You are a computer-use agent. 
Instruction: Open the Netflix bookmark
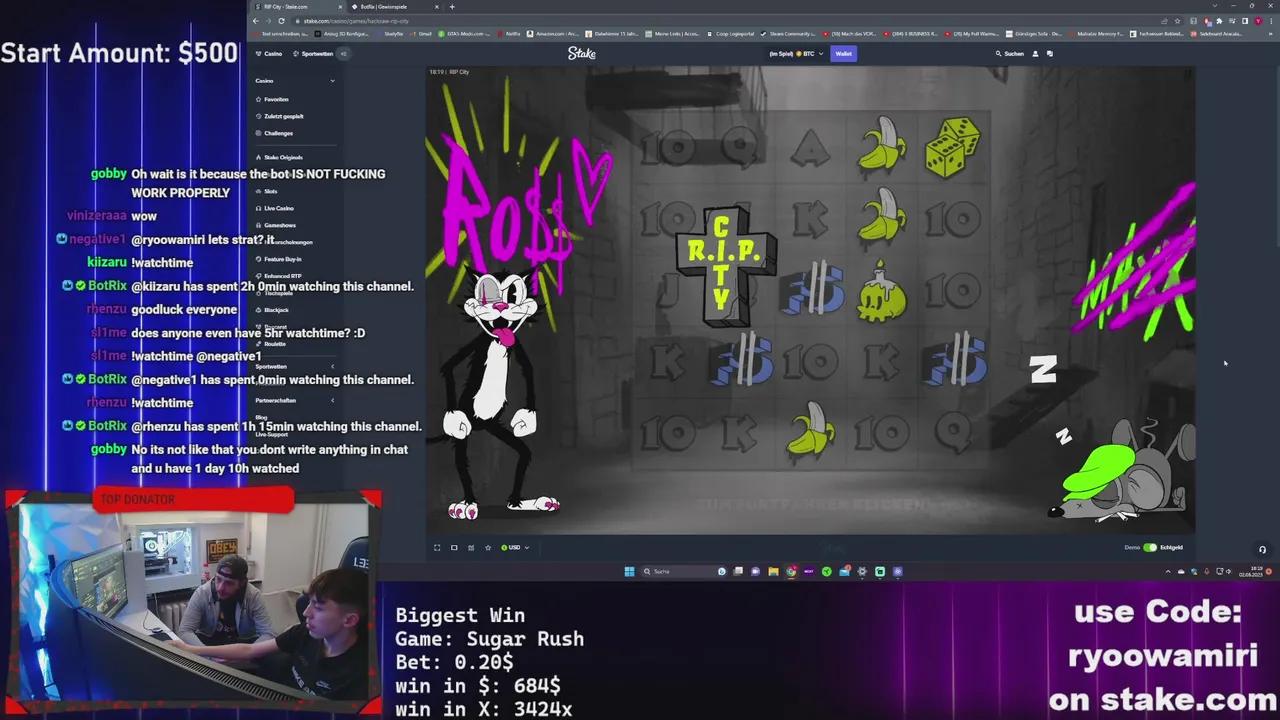tap(509, 33)
